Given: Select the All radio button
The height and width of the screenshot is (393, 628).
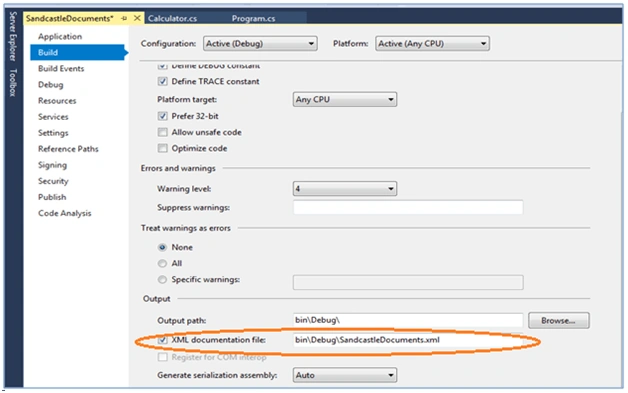Looking at the screenshot, I should 162,263.
